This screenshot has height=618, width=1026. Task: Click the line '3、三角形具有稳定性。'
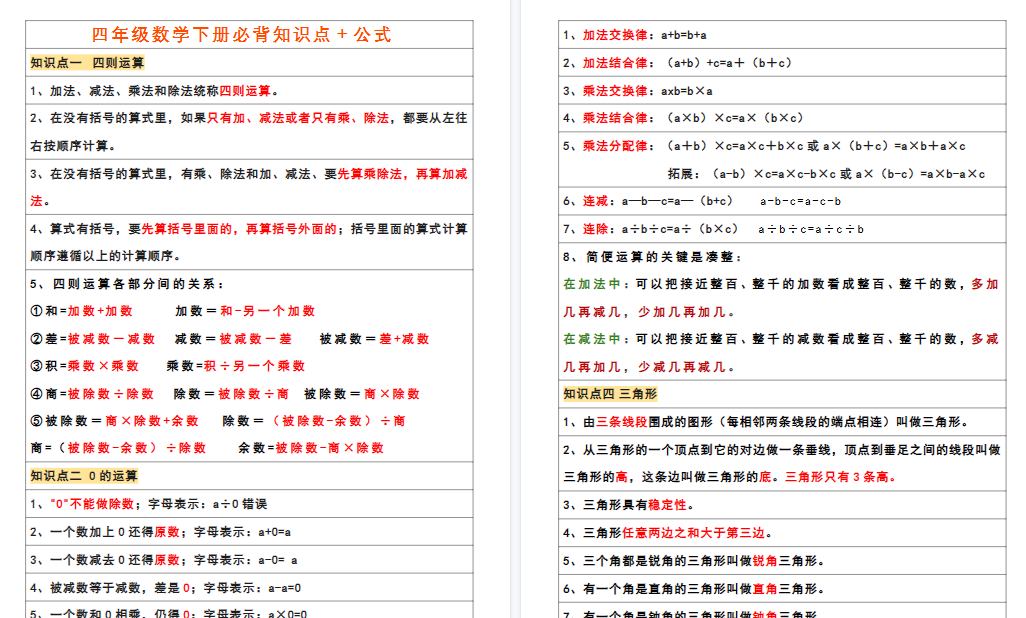[628, 505]
